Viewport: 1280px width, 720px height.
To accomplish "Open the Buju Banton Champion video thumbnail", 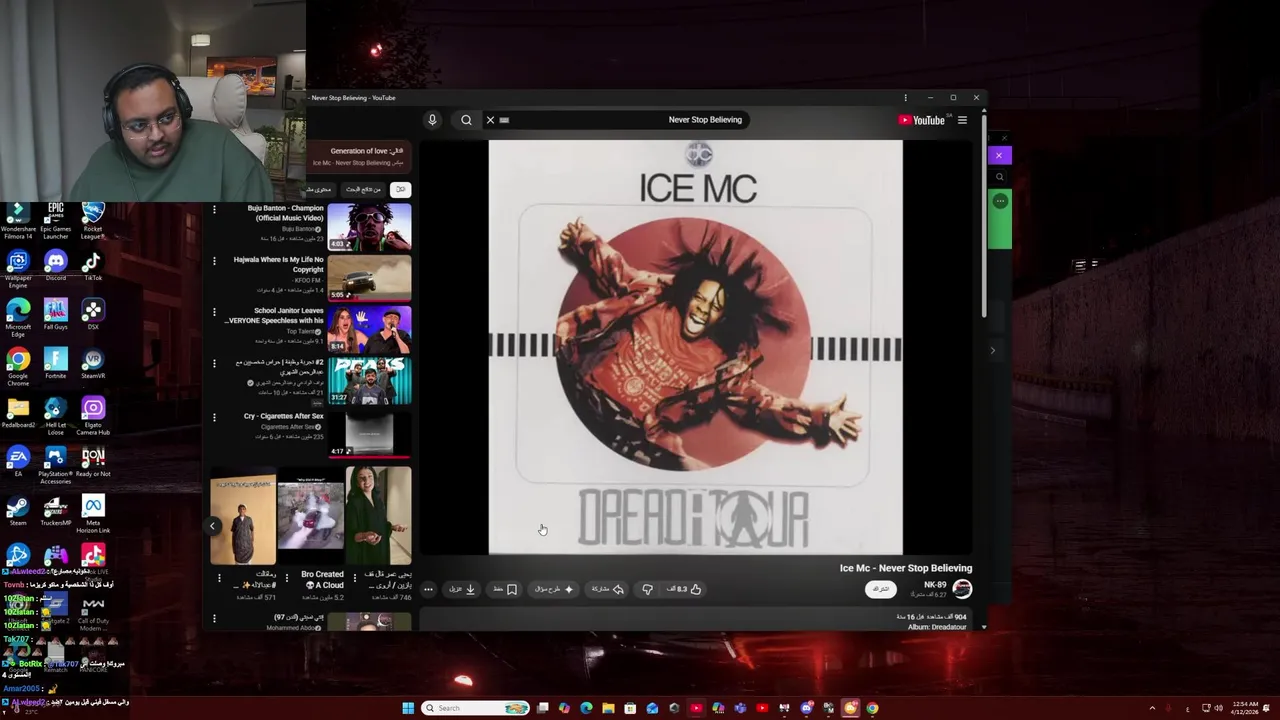I will tap(369, 226).
